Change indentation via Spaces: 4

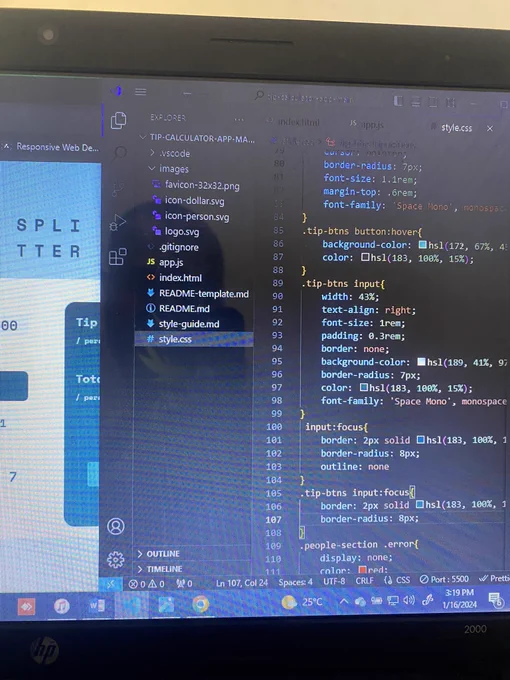click(295, 582)
